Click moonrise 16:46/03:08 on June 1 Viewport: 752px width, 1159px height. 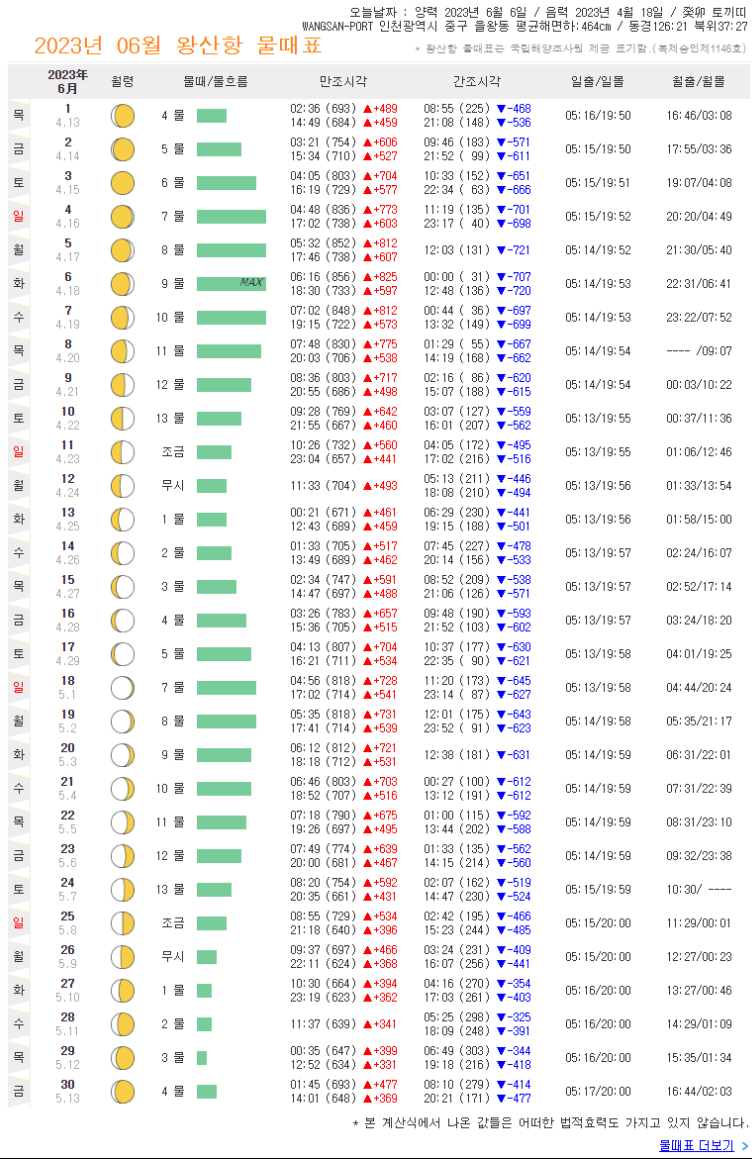click(699, 116)
